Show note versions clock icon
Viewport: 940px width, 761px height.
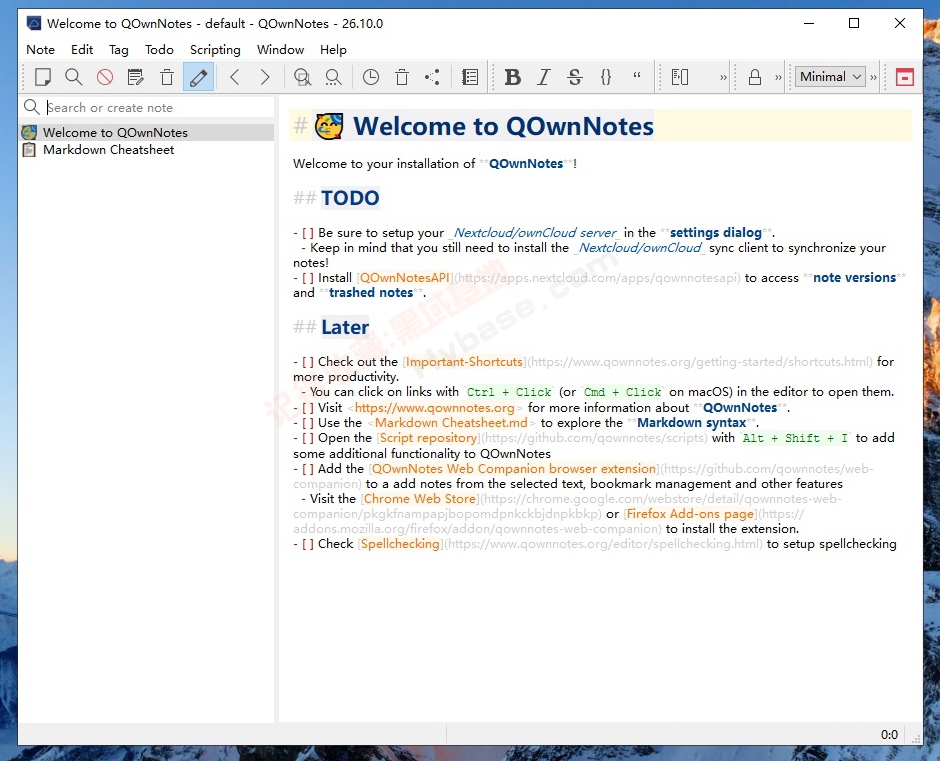click(371, 77)
